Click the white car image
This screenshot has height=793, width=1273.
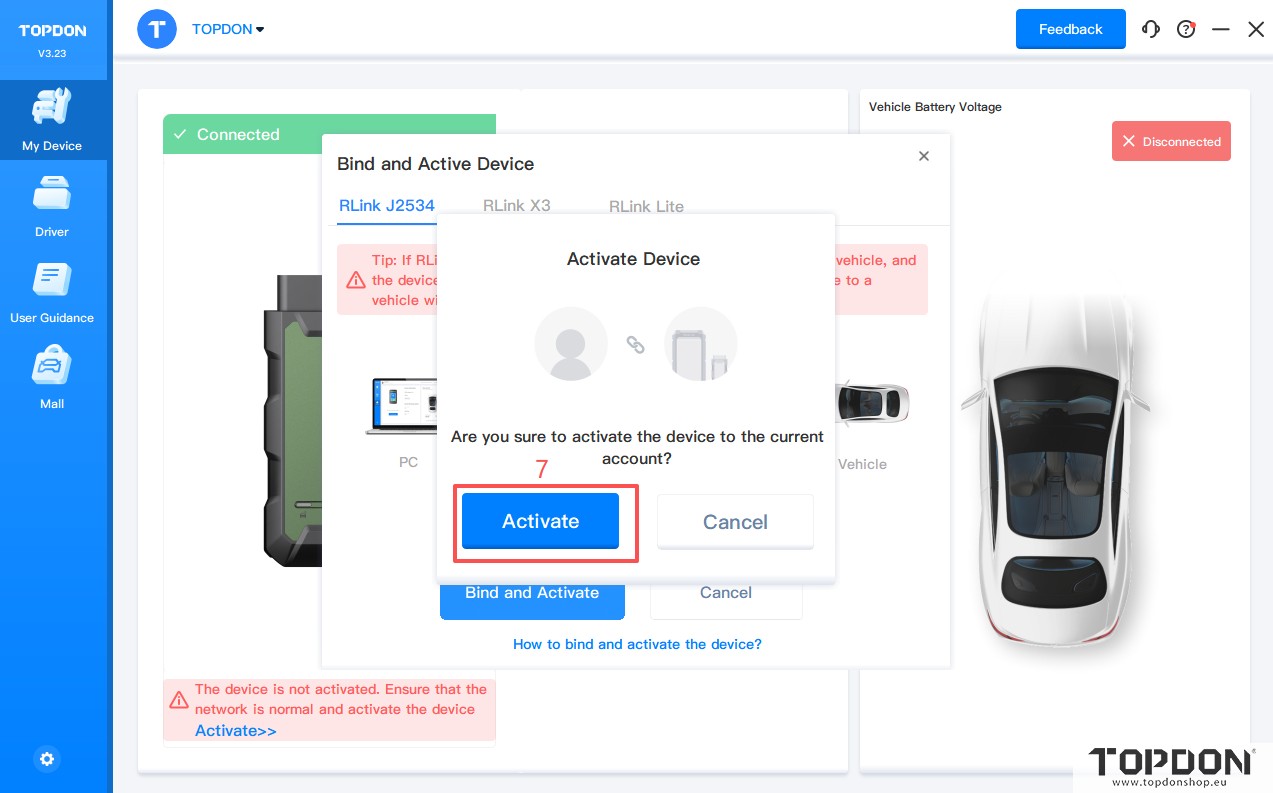1055,470
